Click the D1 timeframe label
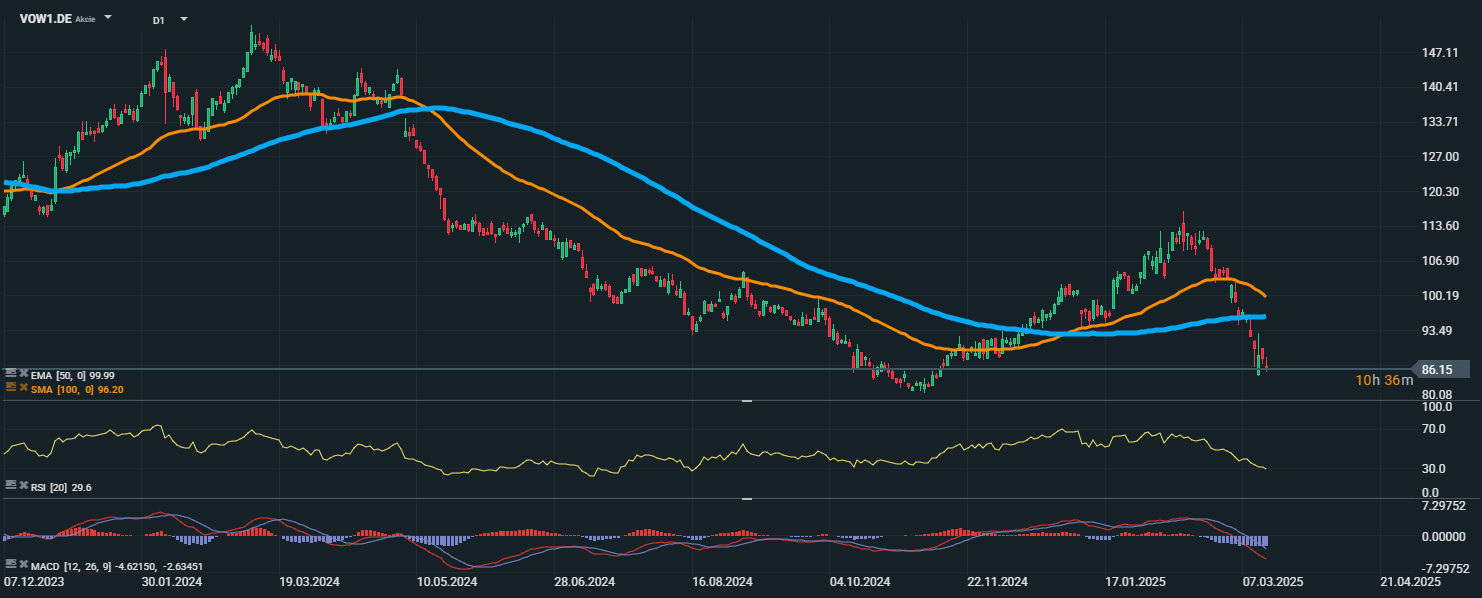Screen dimensions: 1482x598 [x=159, y=19]
